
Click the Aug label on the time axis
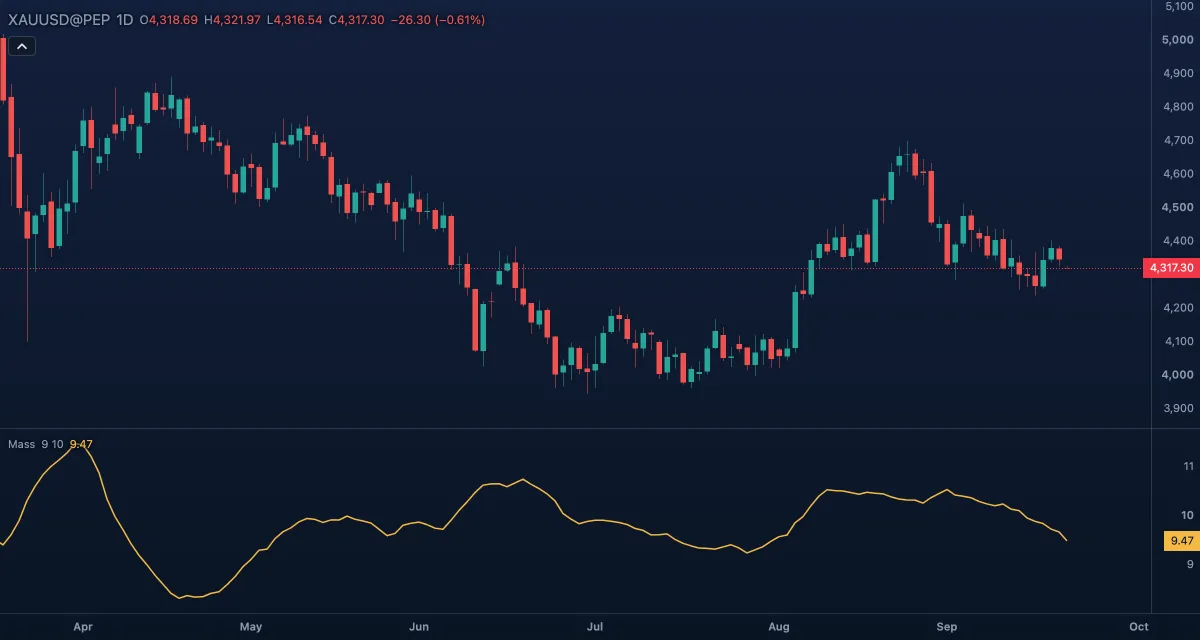click(x=779, y=627)
